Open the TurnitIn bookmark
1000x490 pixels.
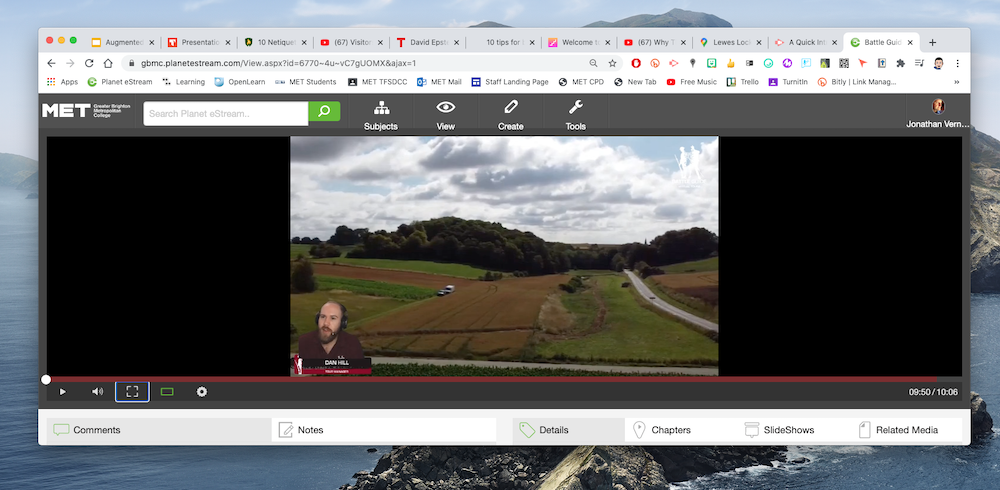coord(788,82)
